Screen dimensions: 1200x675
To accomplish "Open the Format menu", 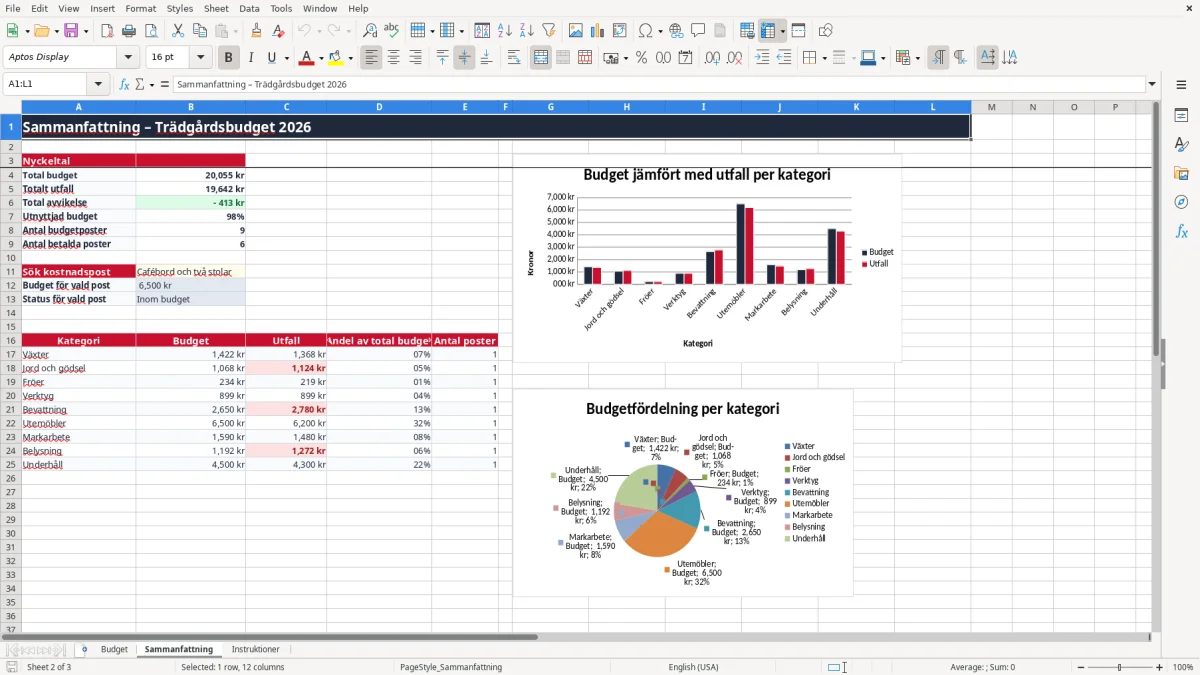I will [x=140, y=8].
